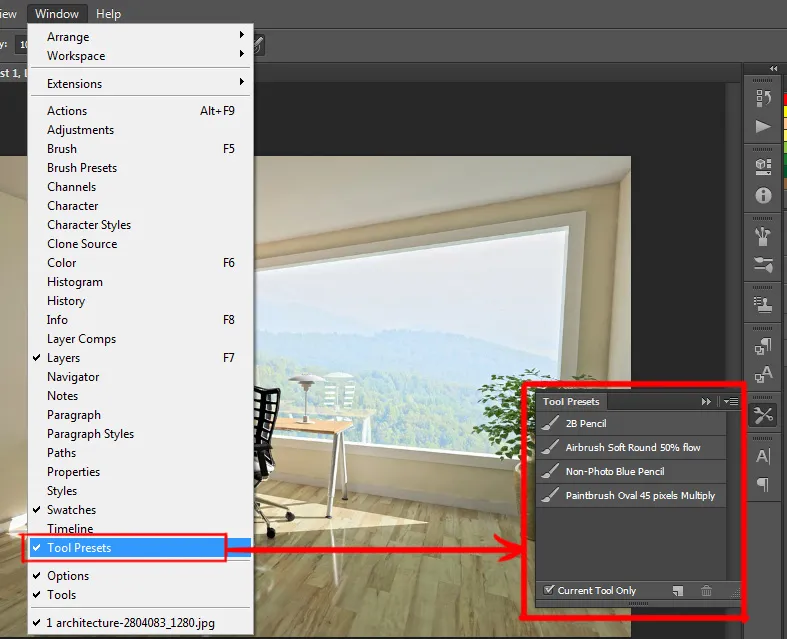
Task: Pick the red swatch at right edge
Action: click(x=785, y=100)
